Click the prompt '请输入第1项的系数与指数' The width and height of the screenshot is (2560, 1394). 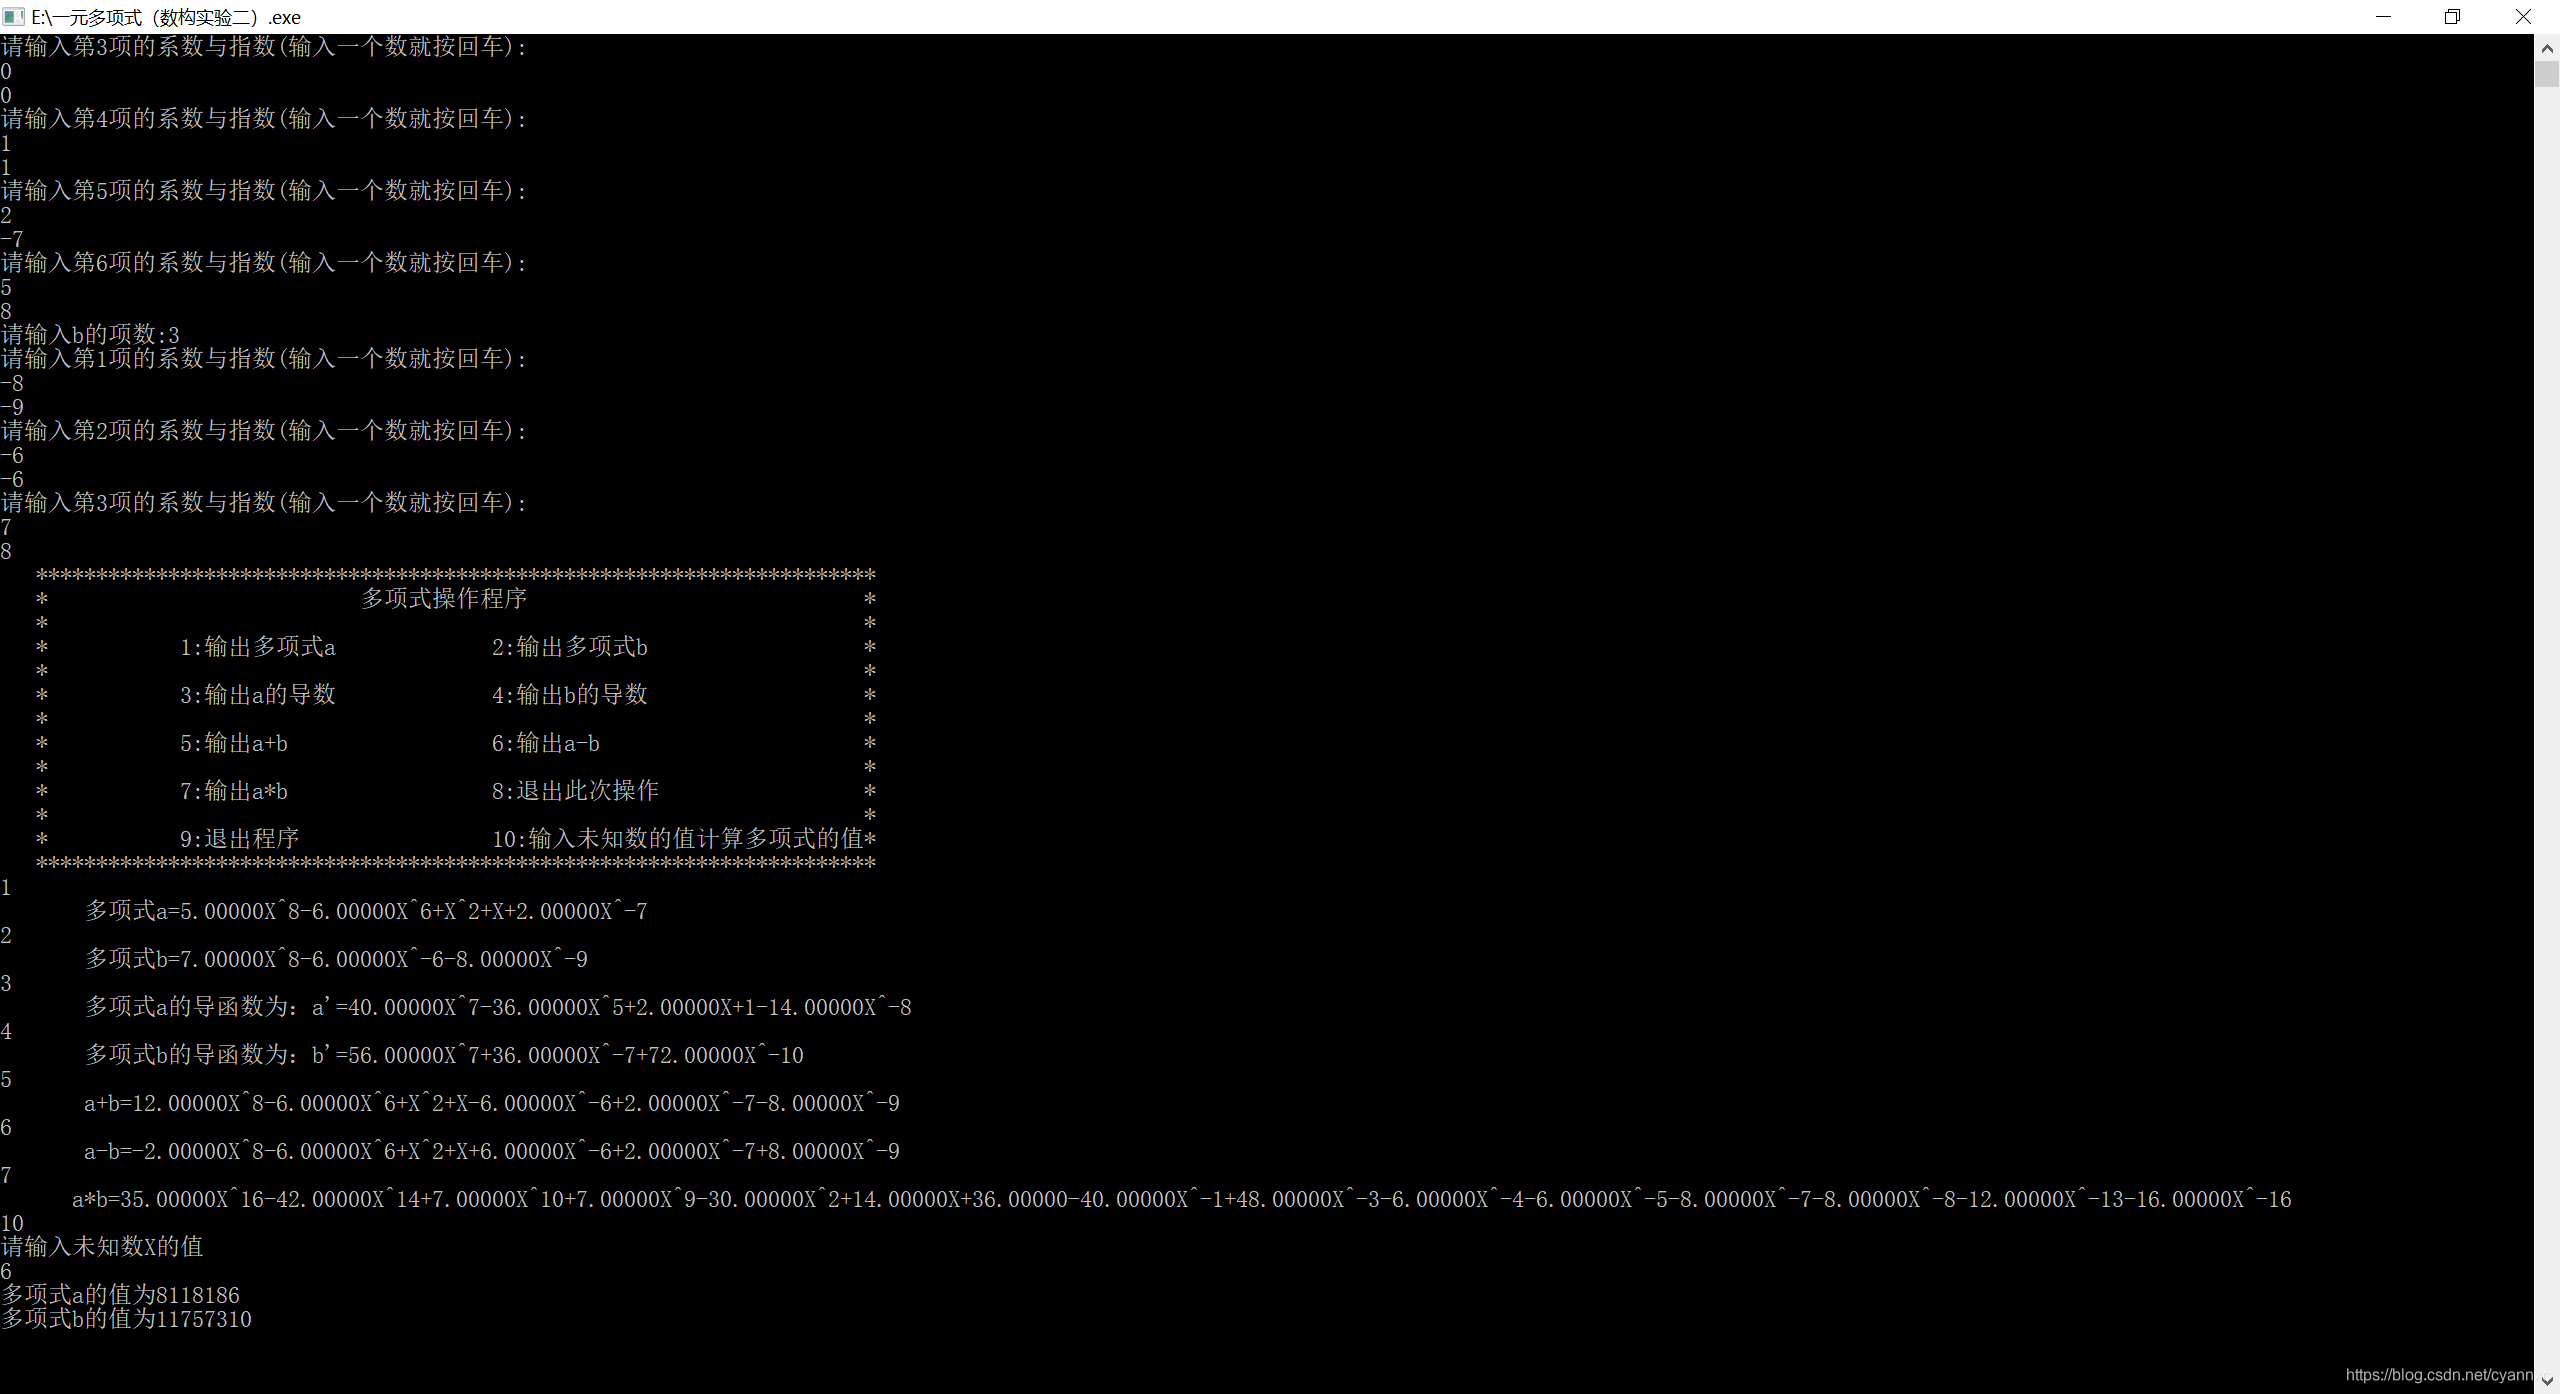(264, 358)
